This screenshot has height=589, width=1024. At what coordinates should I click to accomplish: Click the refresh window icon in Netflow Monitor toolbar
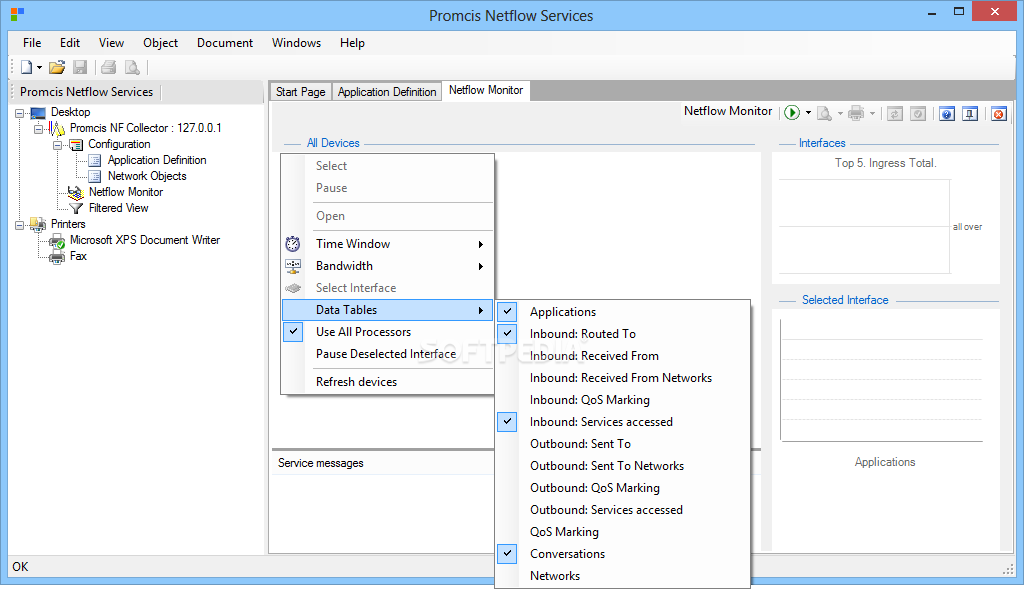tap(895, 114)
